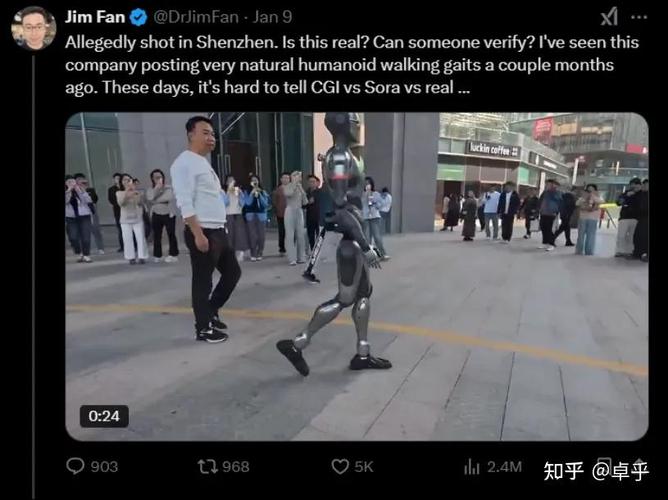Click the reply speech bubble icon
The width and height of the screenshot is (668, 500).
coord(75,466)
